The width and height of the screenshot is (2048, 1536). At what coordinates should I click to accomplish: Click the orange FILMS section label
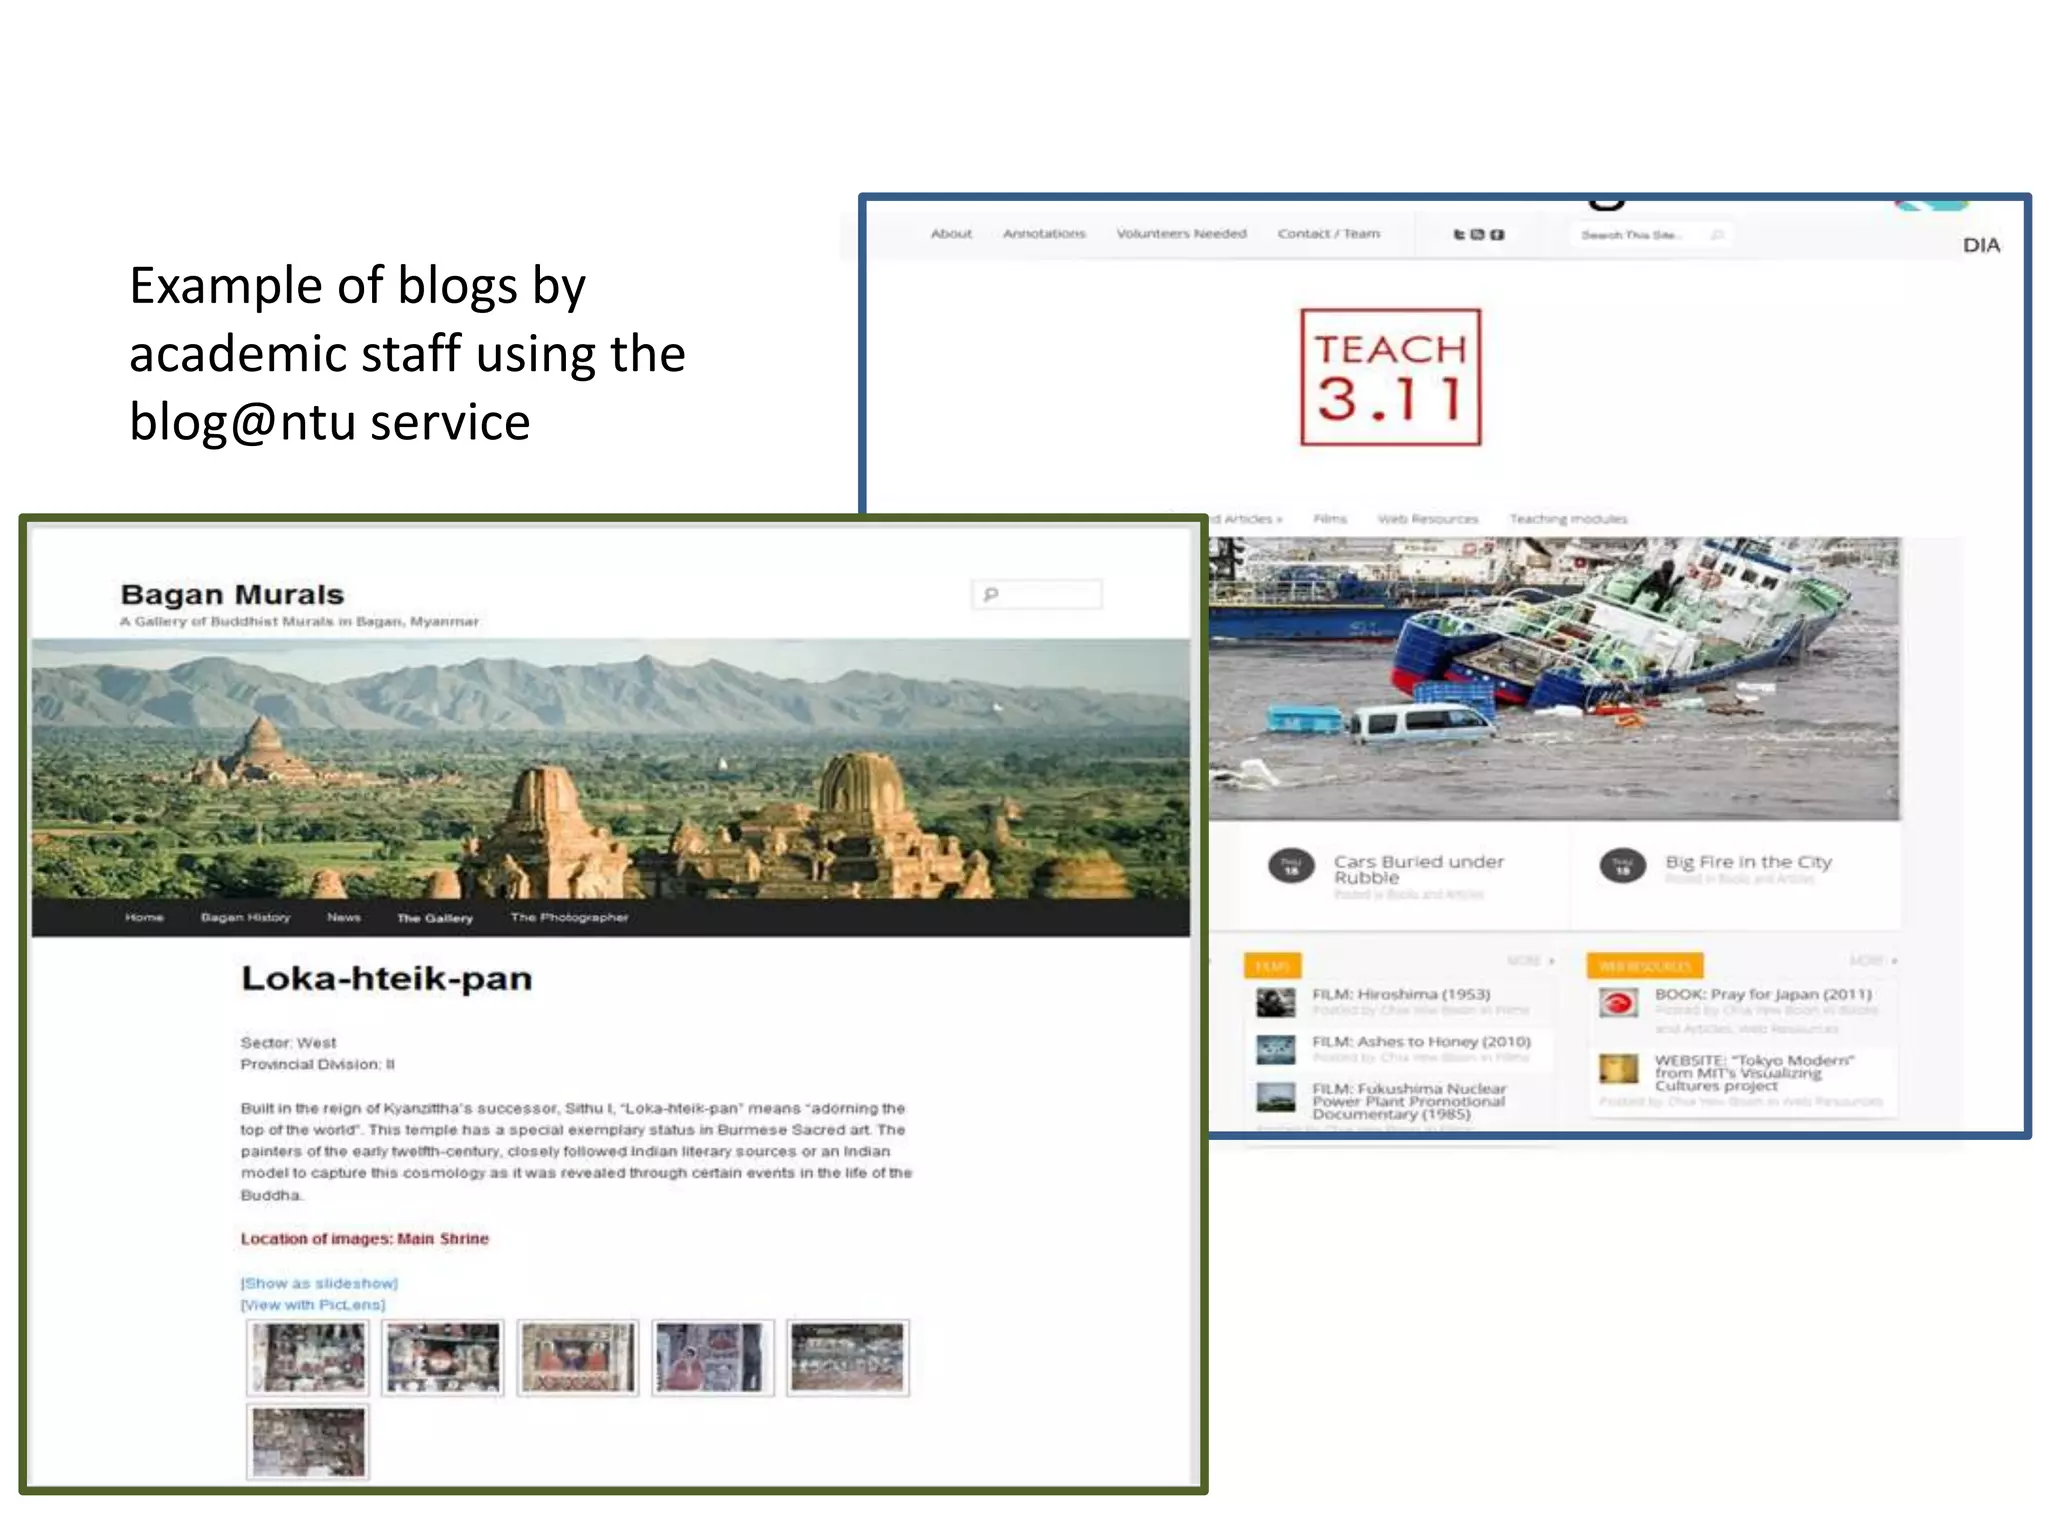(1272, 966)
